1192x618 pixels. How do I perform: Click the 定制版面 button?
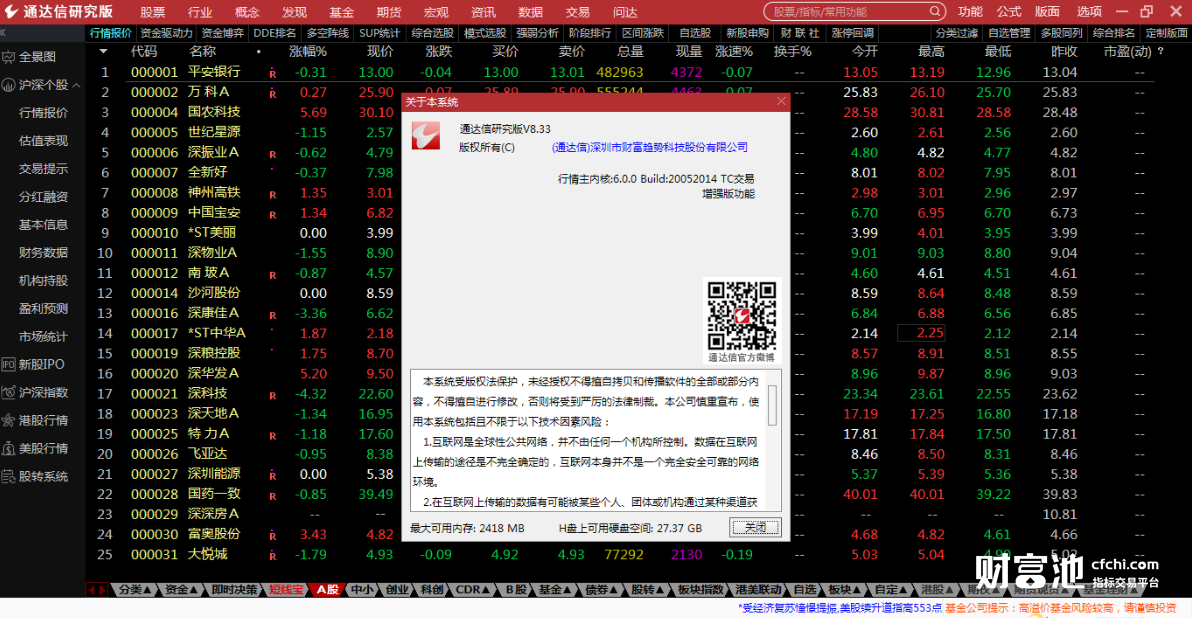[x=1165, y=33]
